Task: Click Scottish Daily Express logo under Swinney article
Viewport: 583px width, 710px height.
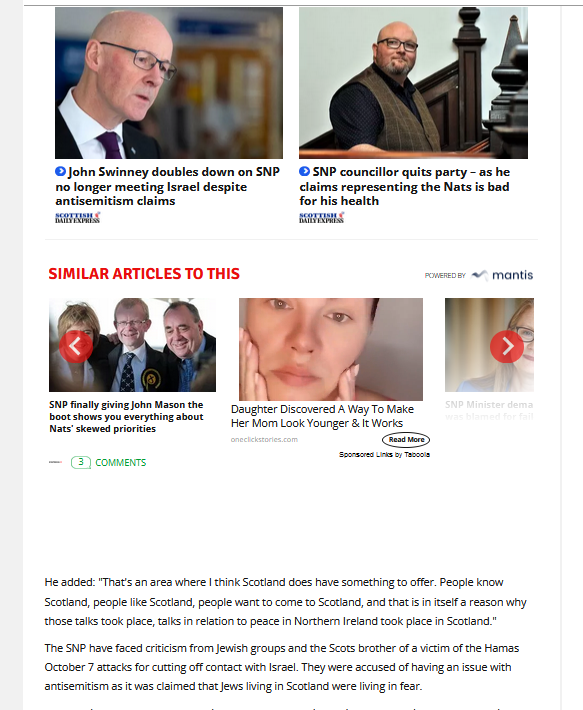Action: click(x=77, y=218)
